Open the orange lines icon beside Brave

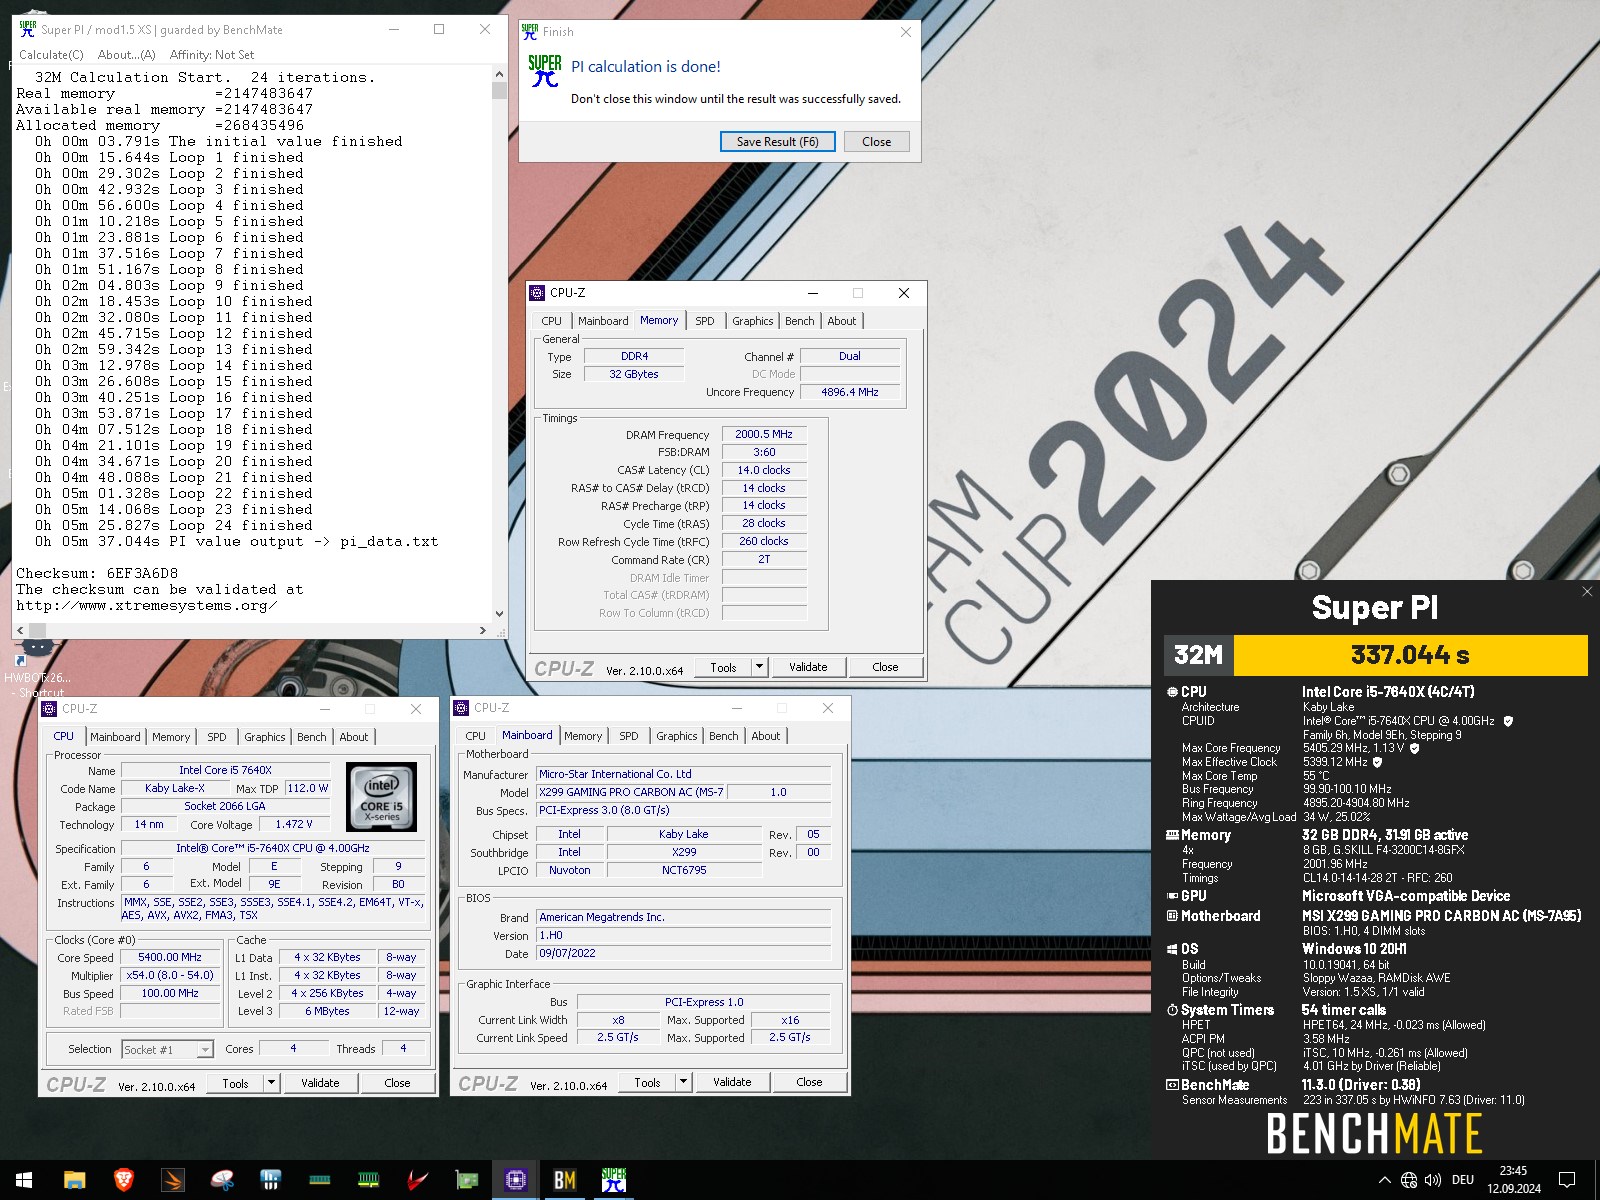coord(173,1180)
